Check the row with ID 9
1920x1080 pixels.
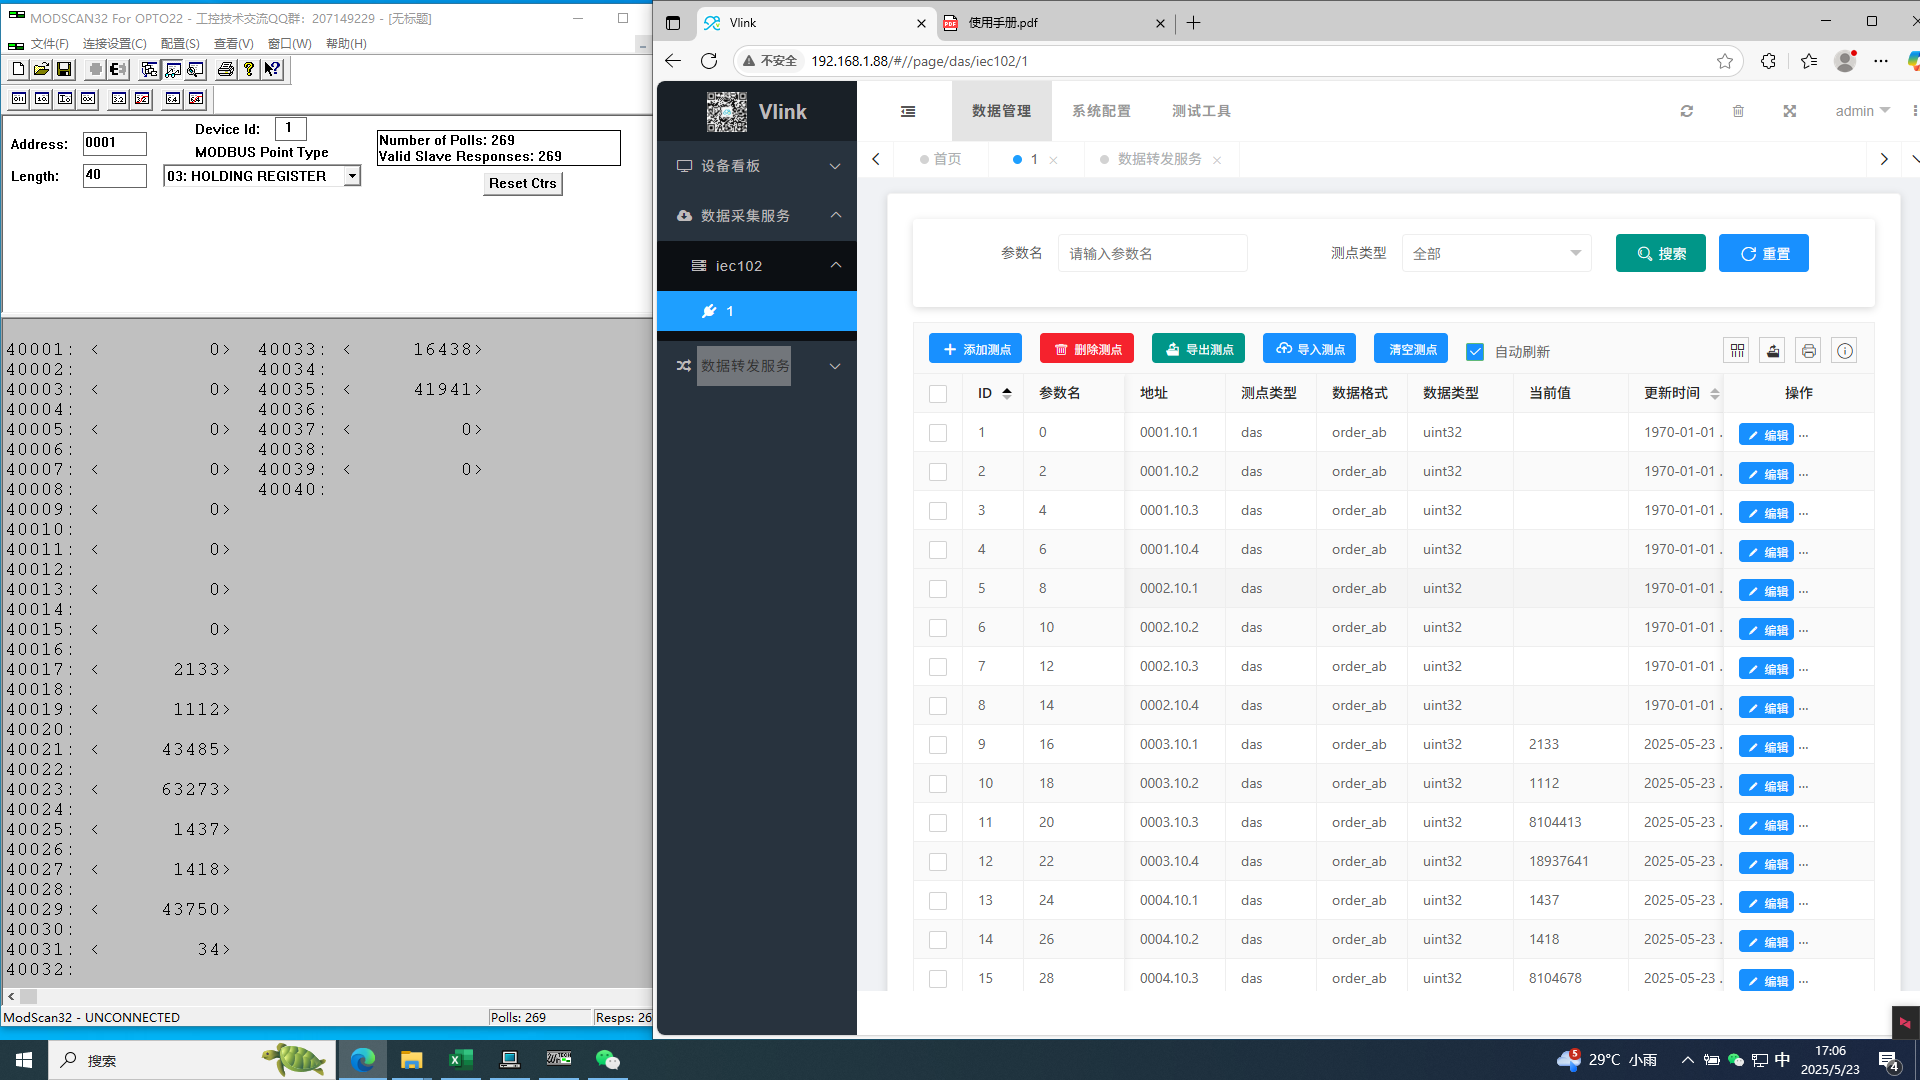937,745
